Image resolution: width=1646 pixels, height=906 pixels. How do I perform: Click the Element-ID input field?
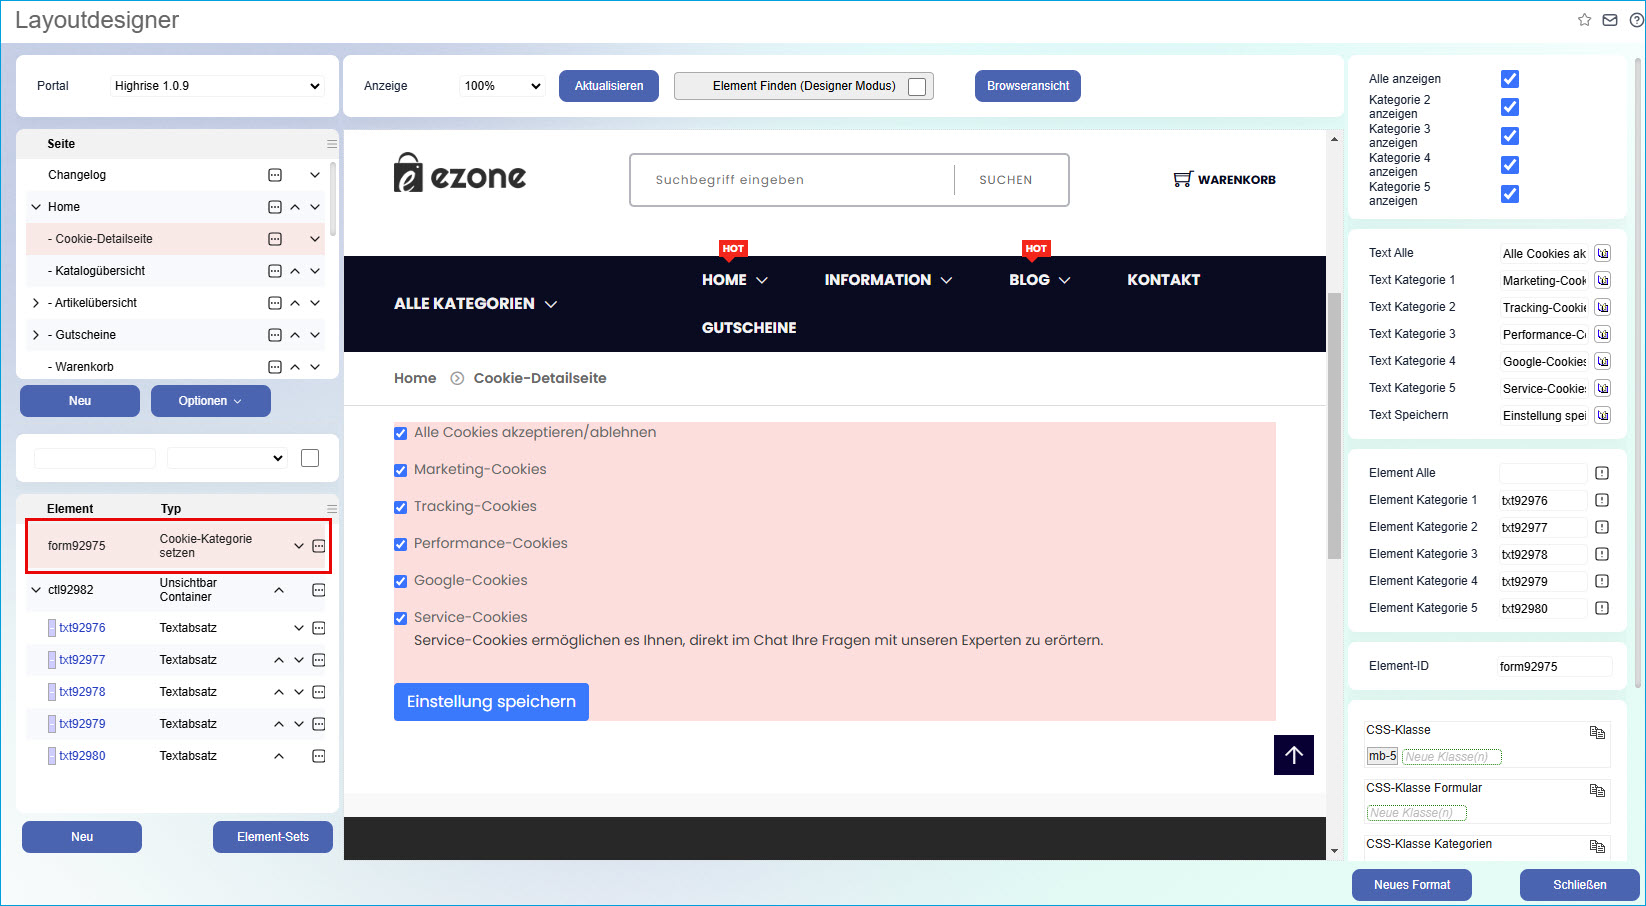click(x=1555, y=667)
